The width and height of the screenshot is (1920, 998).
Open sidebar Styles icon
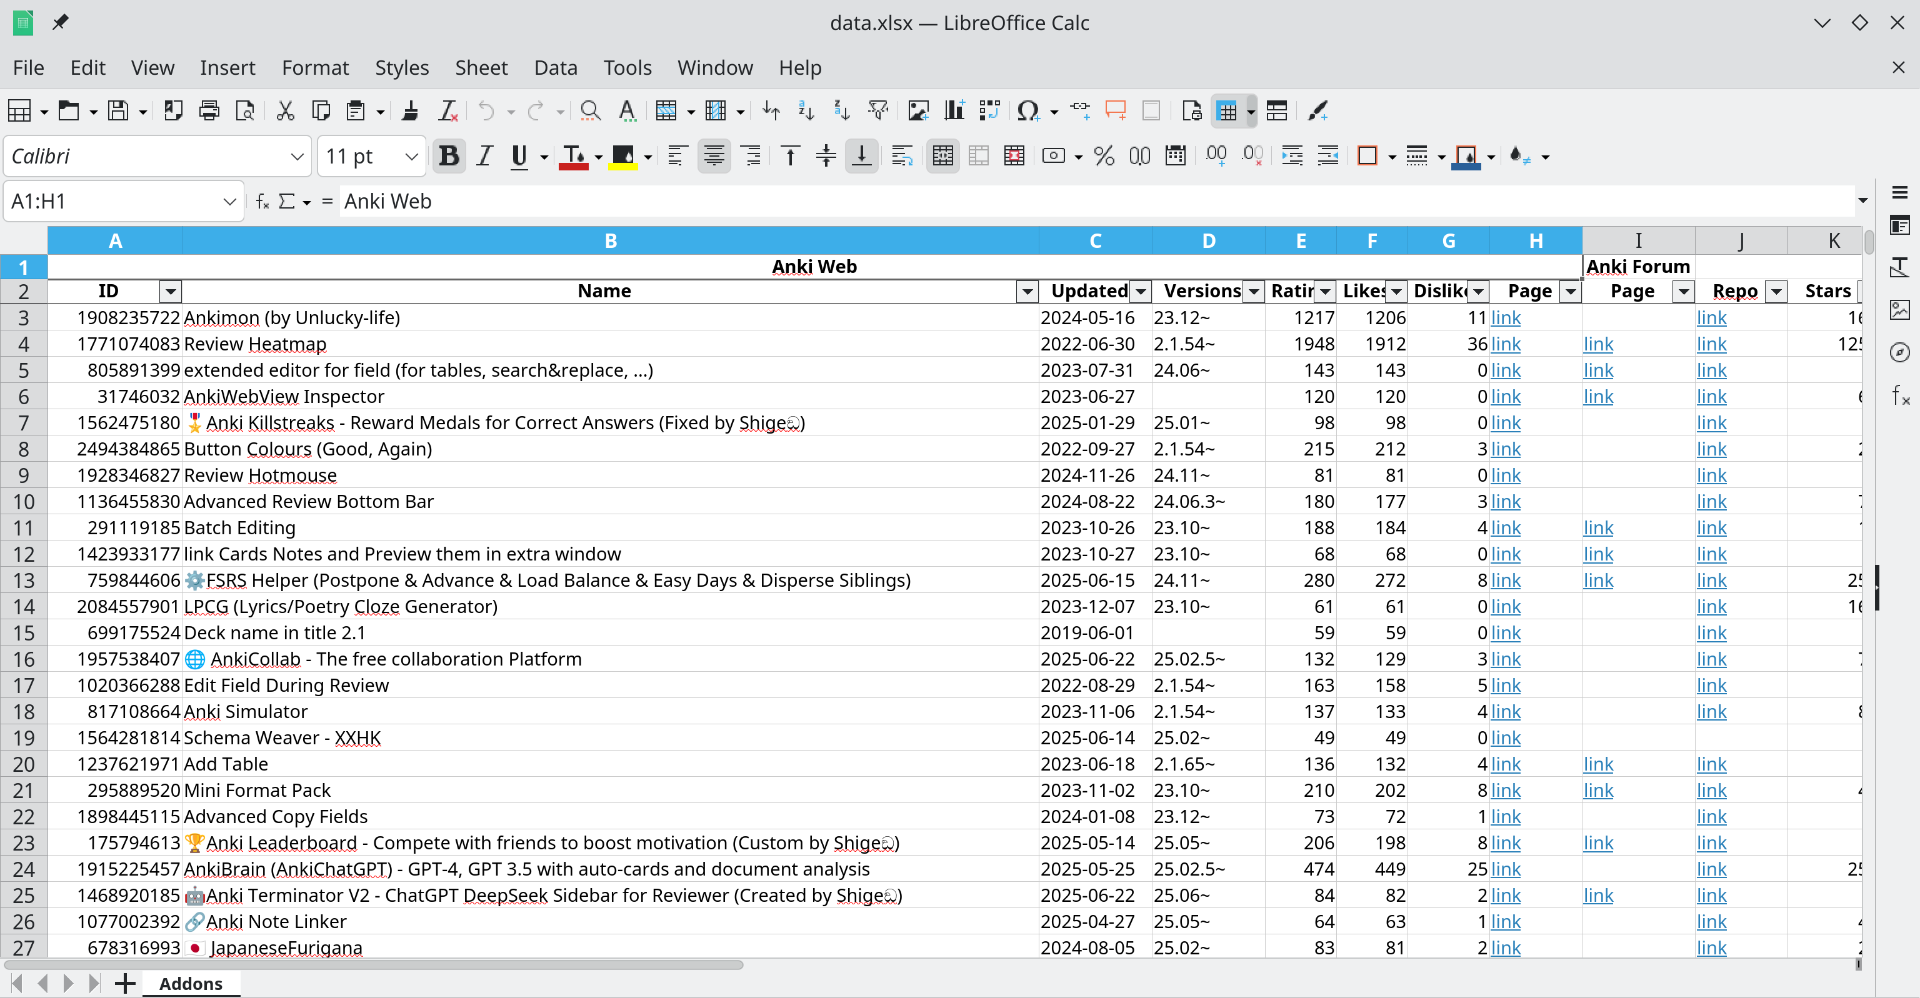click(x=1900, y=268)
